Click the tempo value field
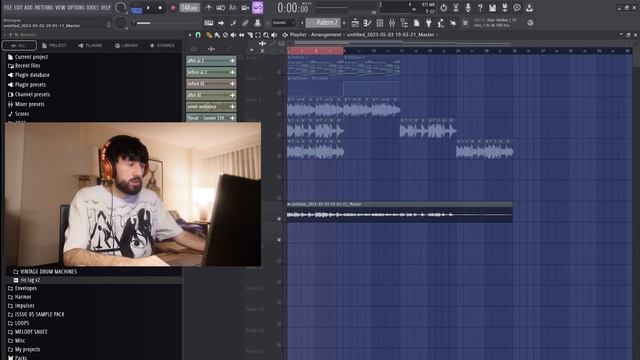The width and height of the screenshot is (640, 360). 189,8
